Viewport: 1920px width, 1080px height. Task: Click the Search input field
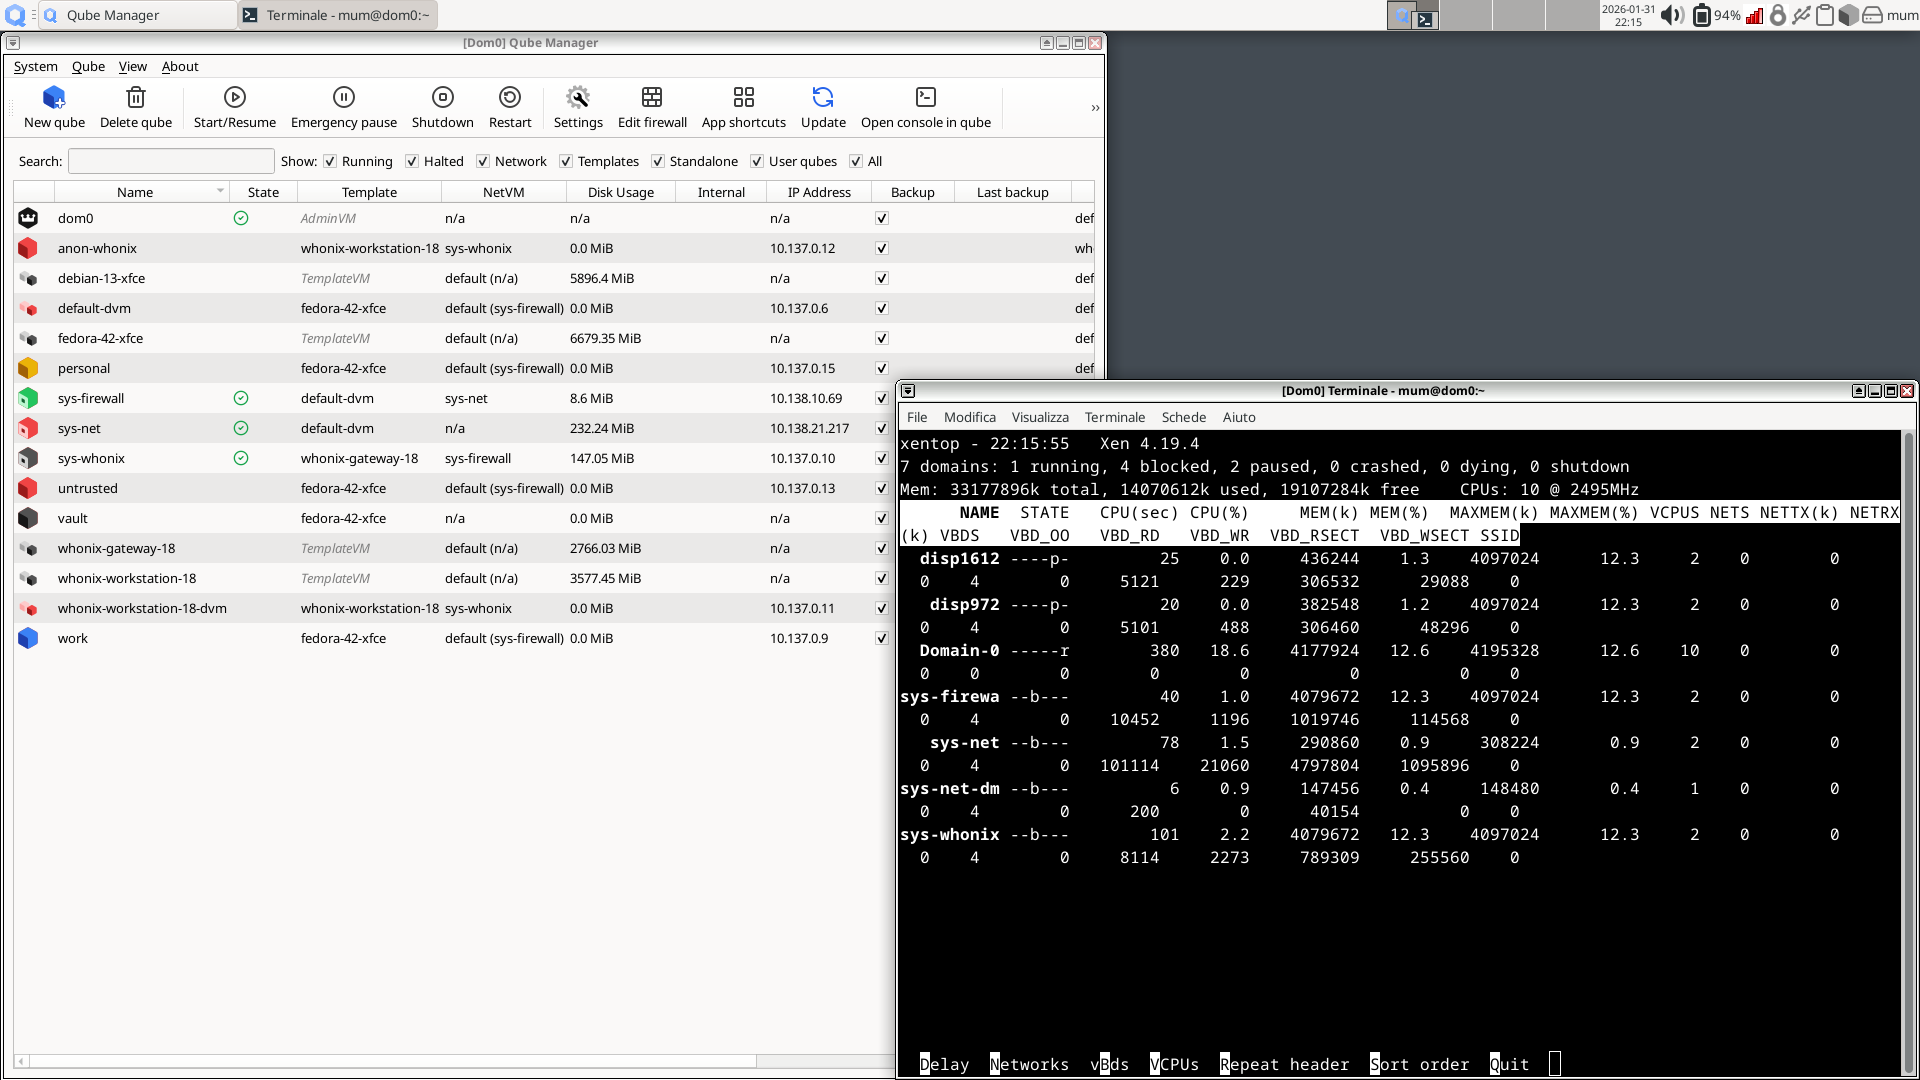coord(171,161)
